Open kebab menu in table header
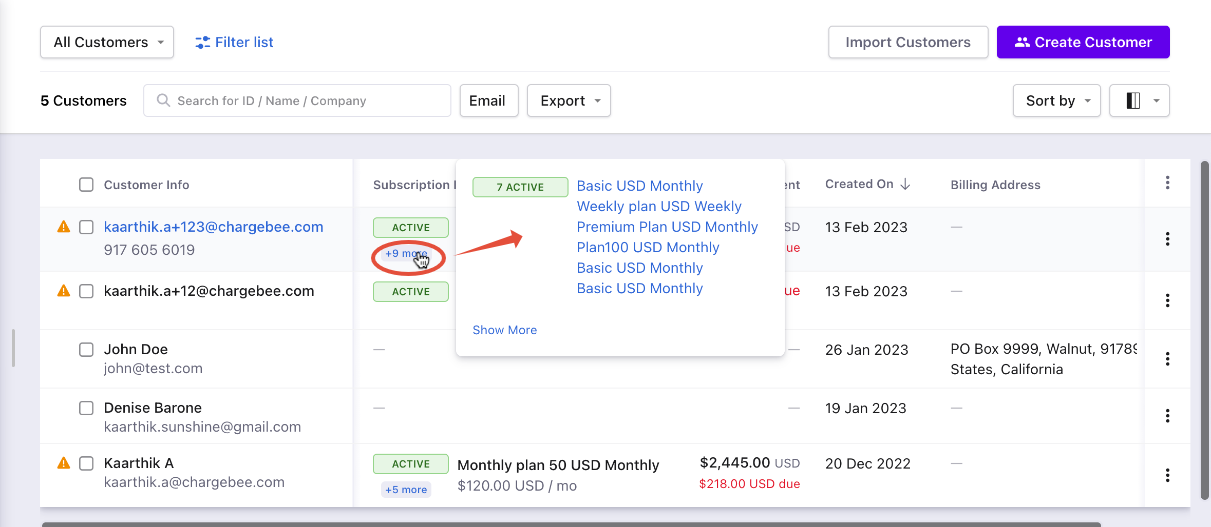1211x527 pixels. coord(1167,183)
